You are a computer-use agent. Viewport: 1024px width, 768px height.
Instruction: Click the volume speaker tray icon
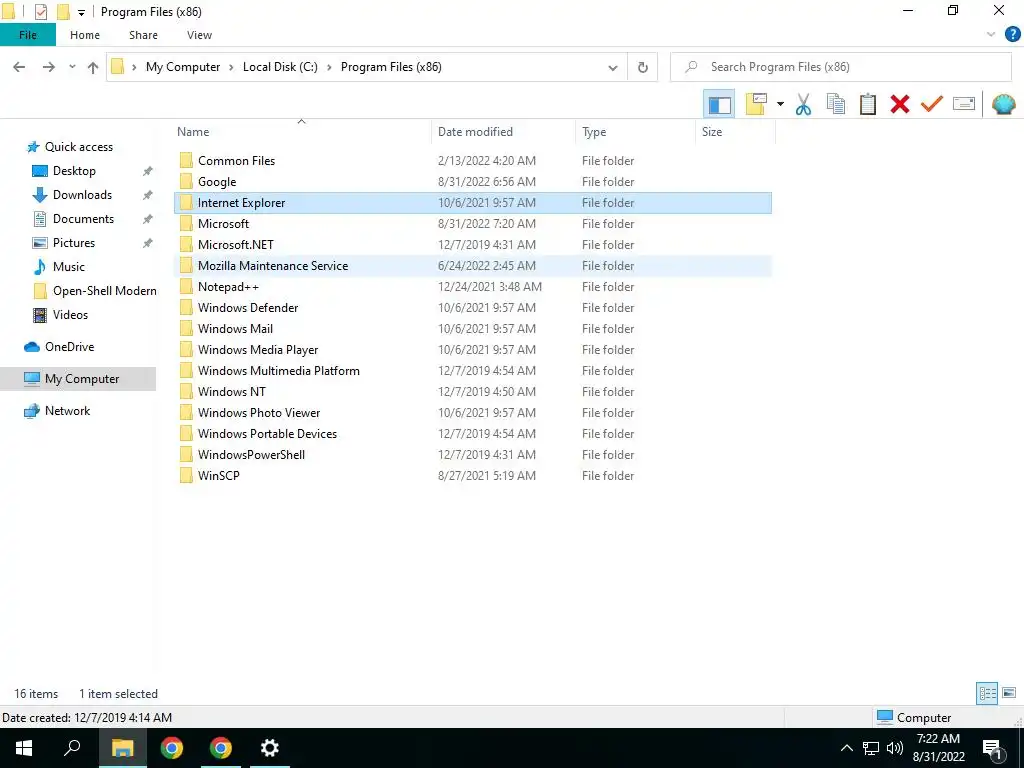coord(895,748)
